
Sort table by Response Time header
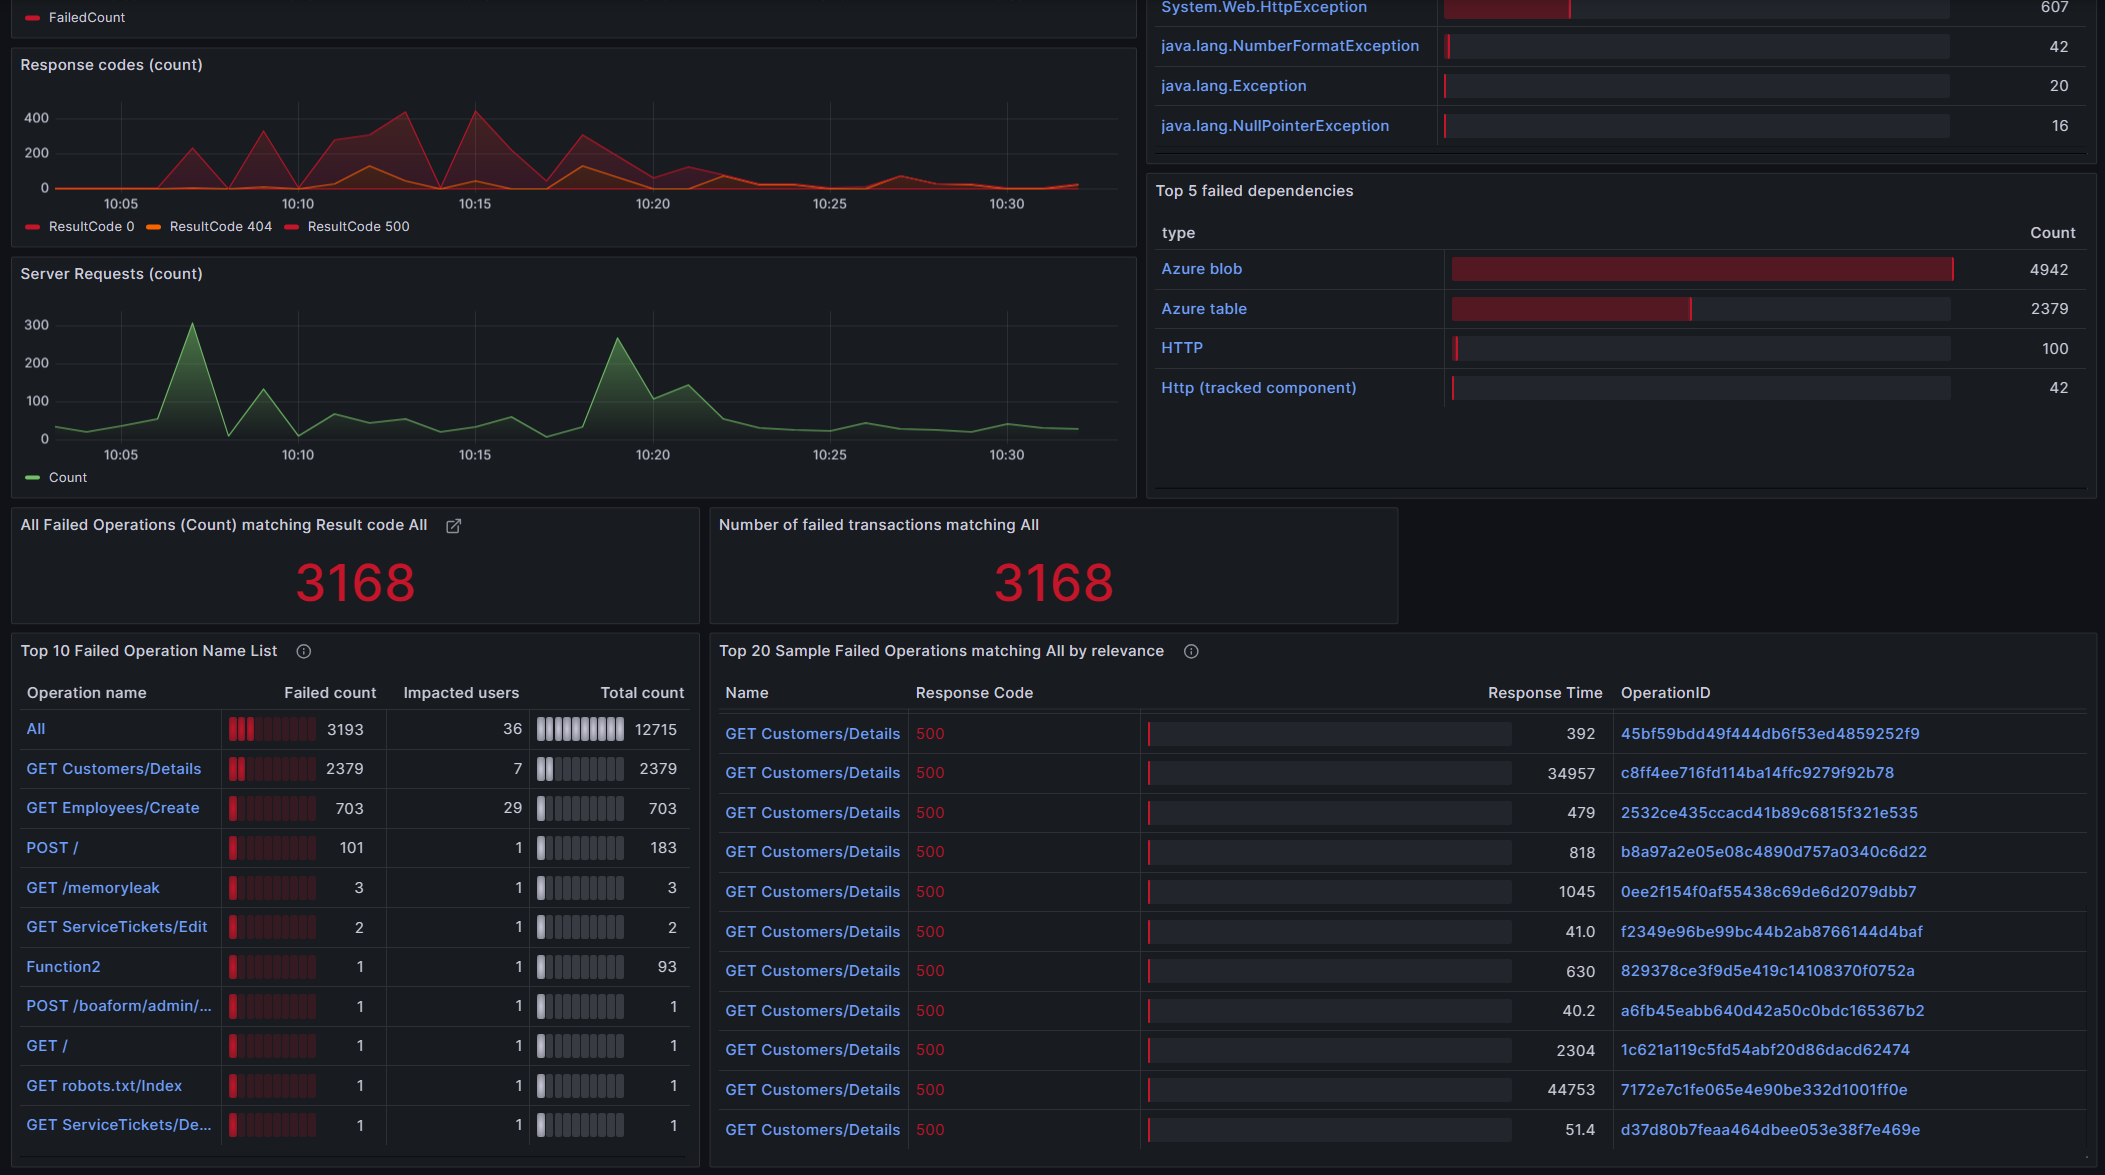coord(1544,693)
